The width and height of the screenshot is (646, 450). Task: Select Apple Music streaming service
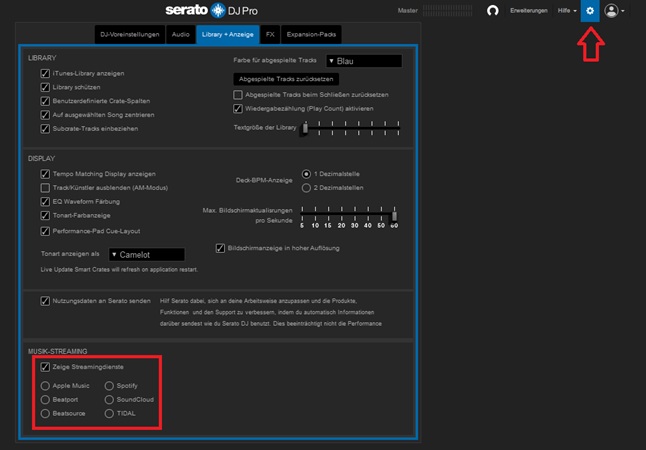point(45,386)
